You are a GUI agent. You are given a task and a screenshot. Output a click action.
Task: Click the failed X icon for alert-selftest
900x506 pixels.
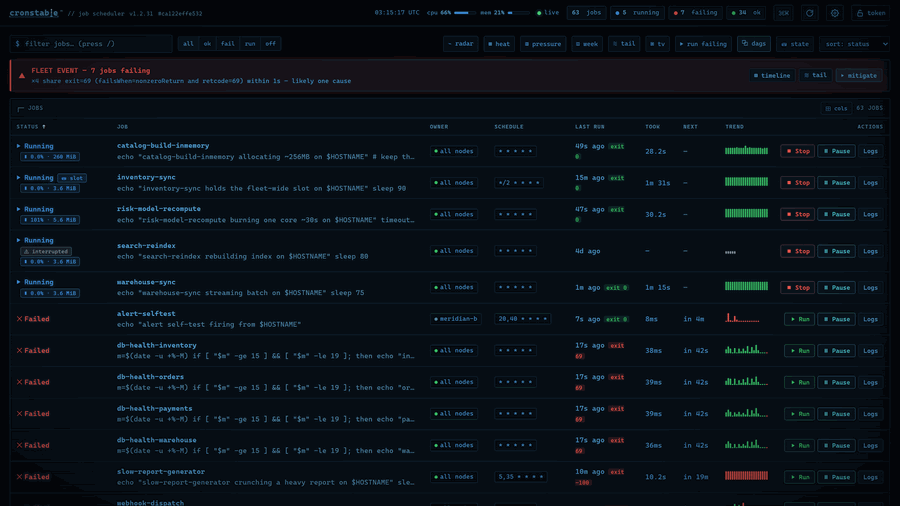pos(20,319)
